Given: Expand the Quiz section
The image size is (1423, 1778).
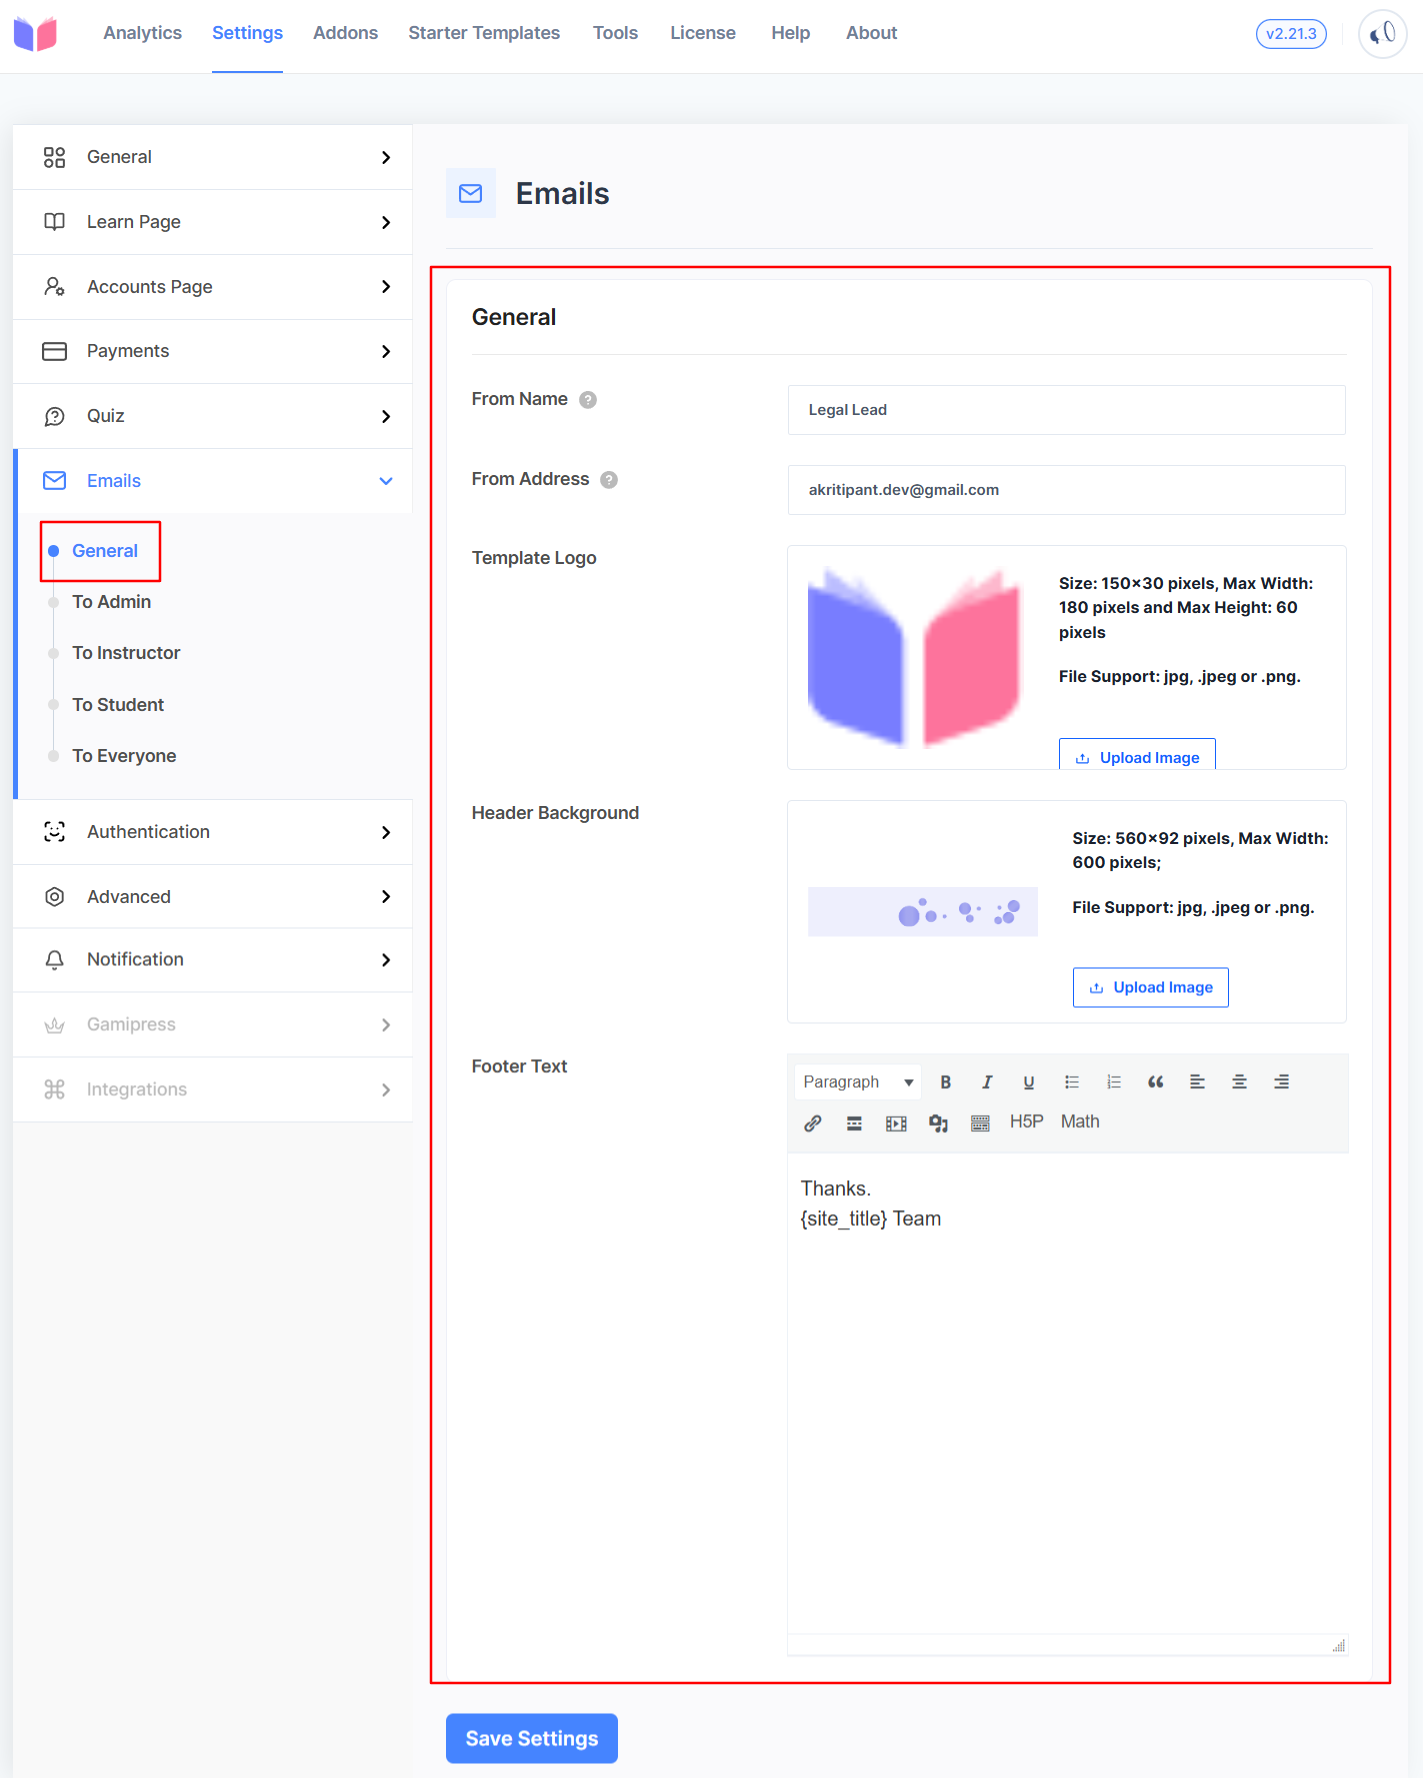Looking at the screenshot, I should [212, 416].
